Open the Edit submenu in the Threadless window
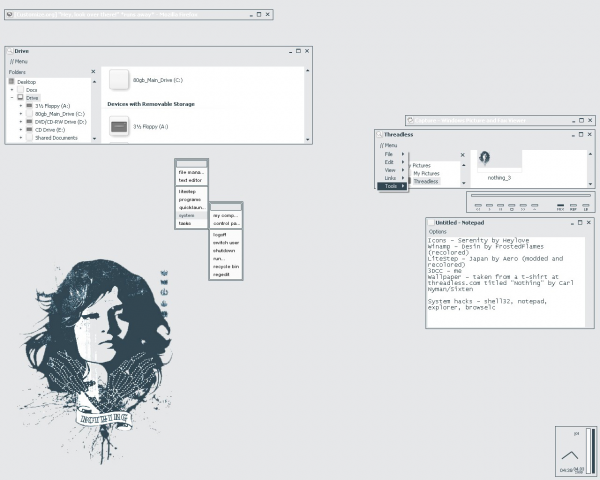This screenshot has width=600, height=480. (392, 162)
